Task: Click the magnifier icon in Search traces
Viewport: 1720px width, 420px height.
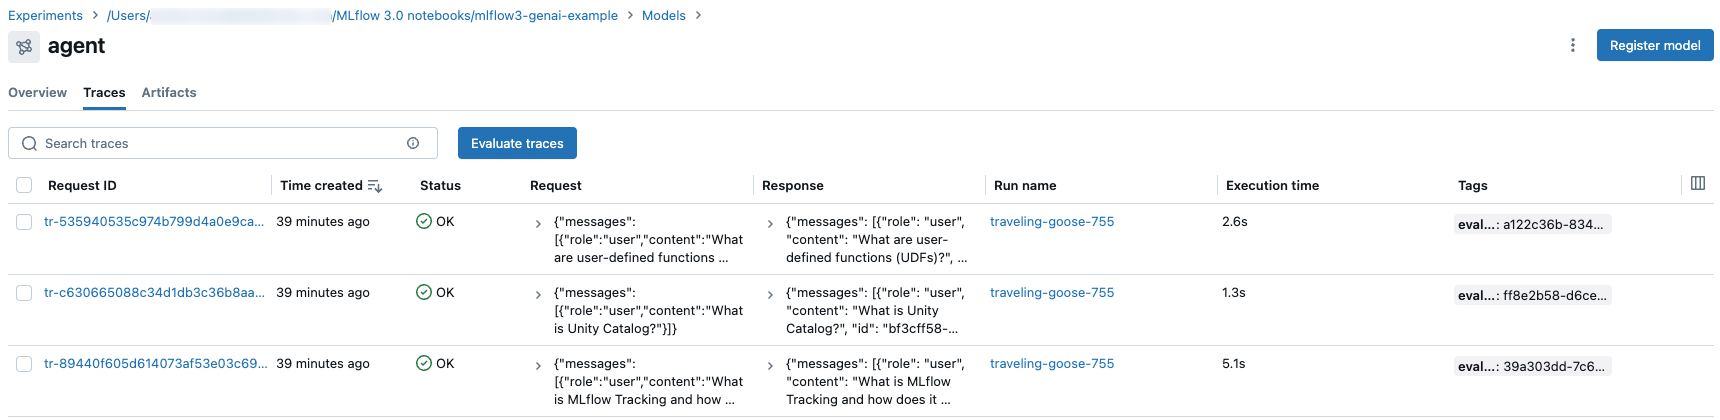Action: point(30,143)
